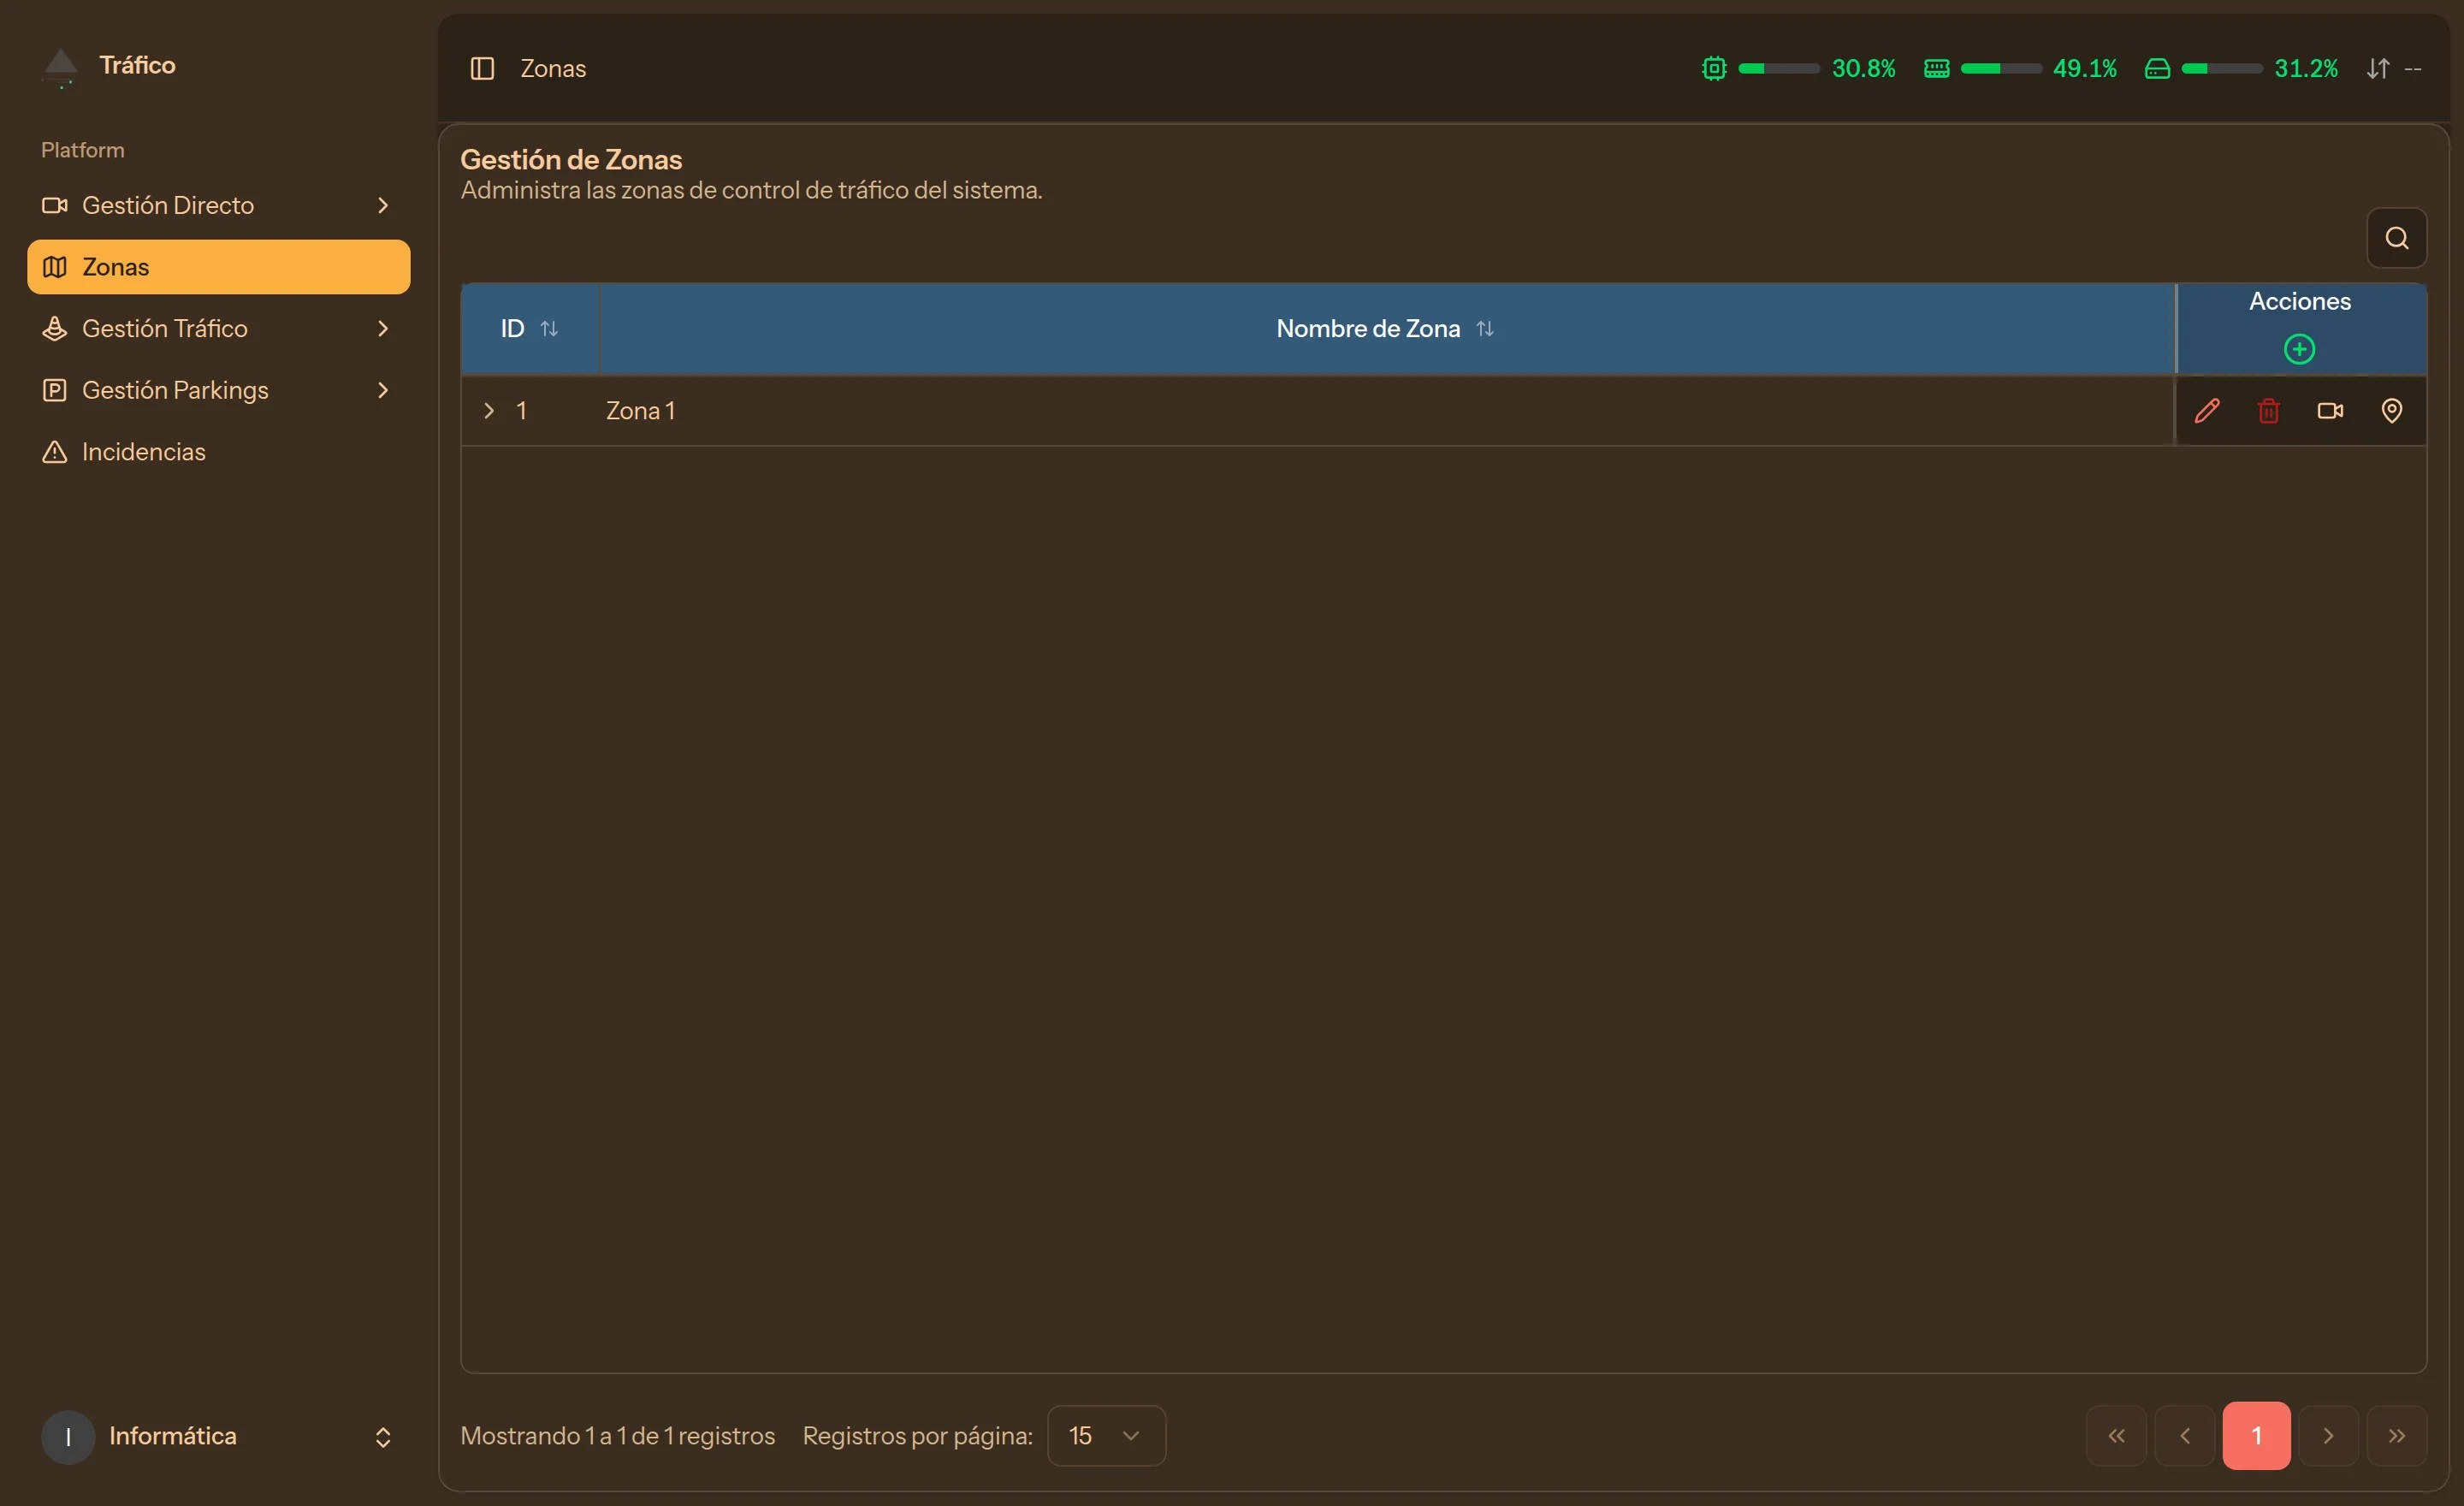
Task: Open Incidencias in the sidebar
Action: [218, 452]
